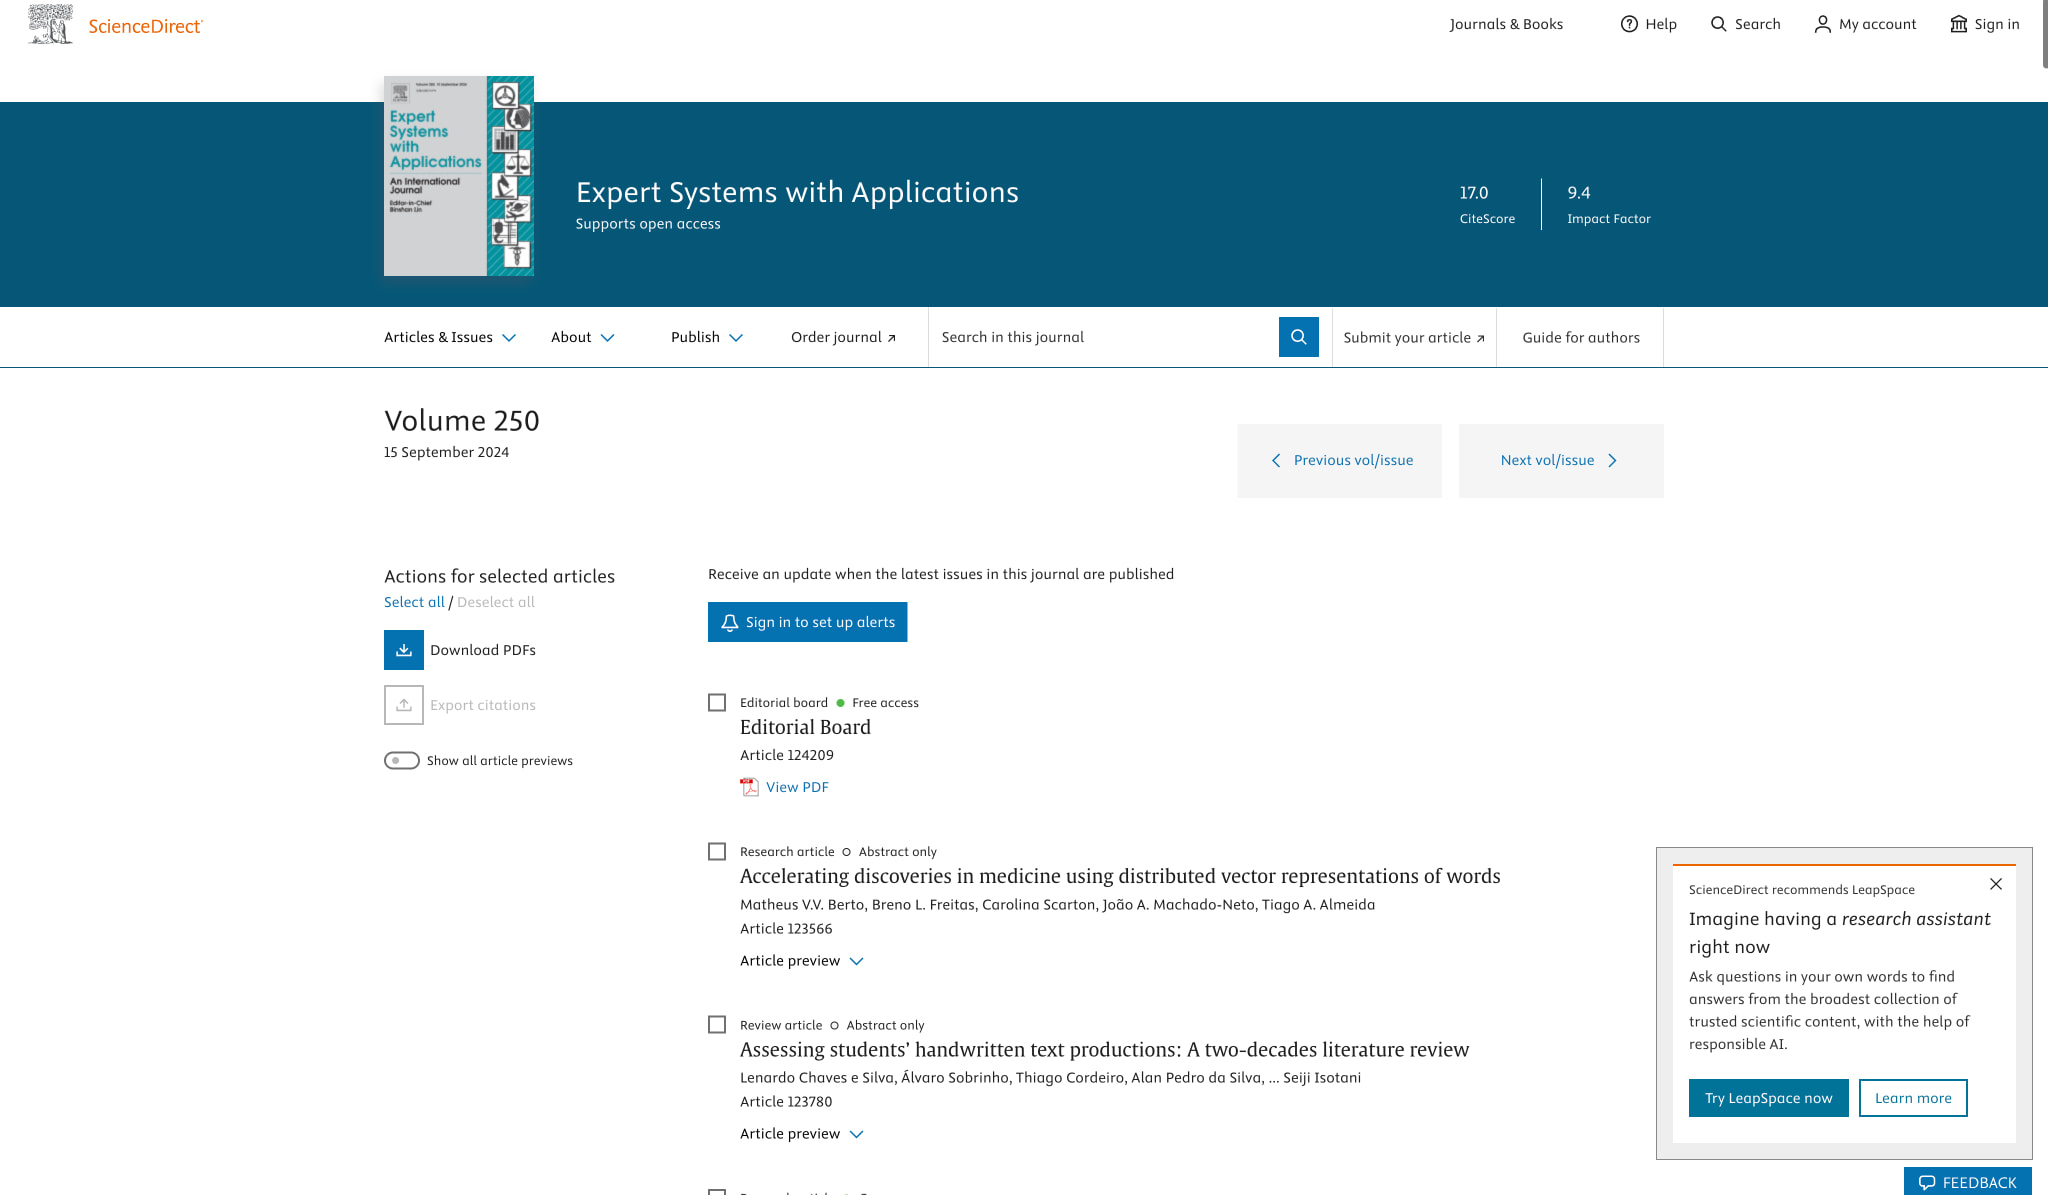This screenshot has width=2048, height=1195.
Task: Expand the Articles & Issues dropdown
Action: tap(450, 337)
